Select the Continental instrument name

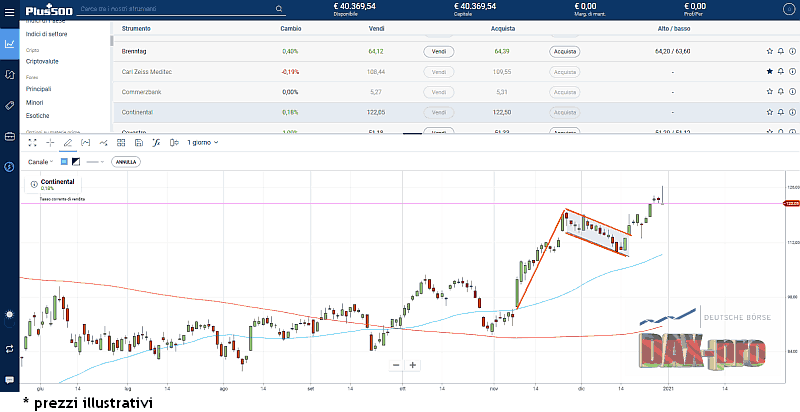point(137,112)
